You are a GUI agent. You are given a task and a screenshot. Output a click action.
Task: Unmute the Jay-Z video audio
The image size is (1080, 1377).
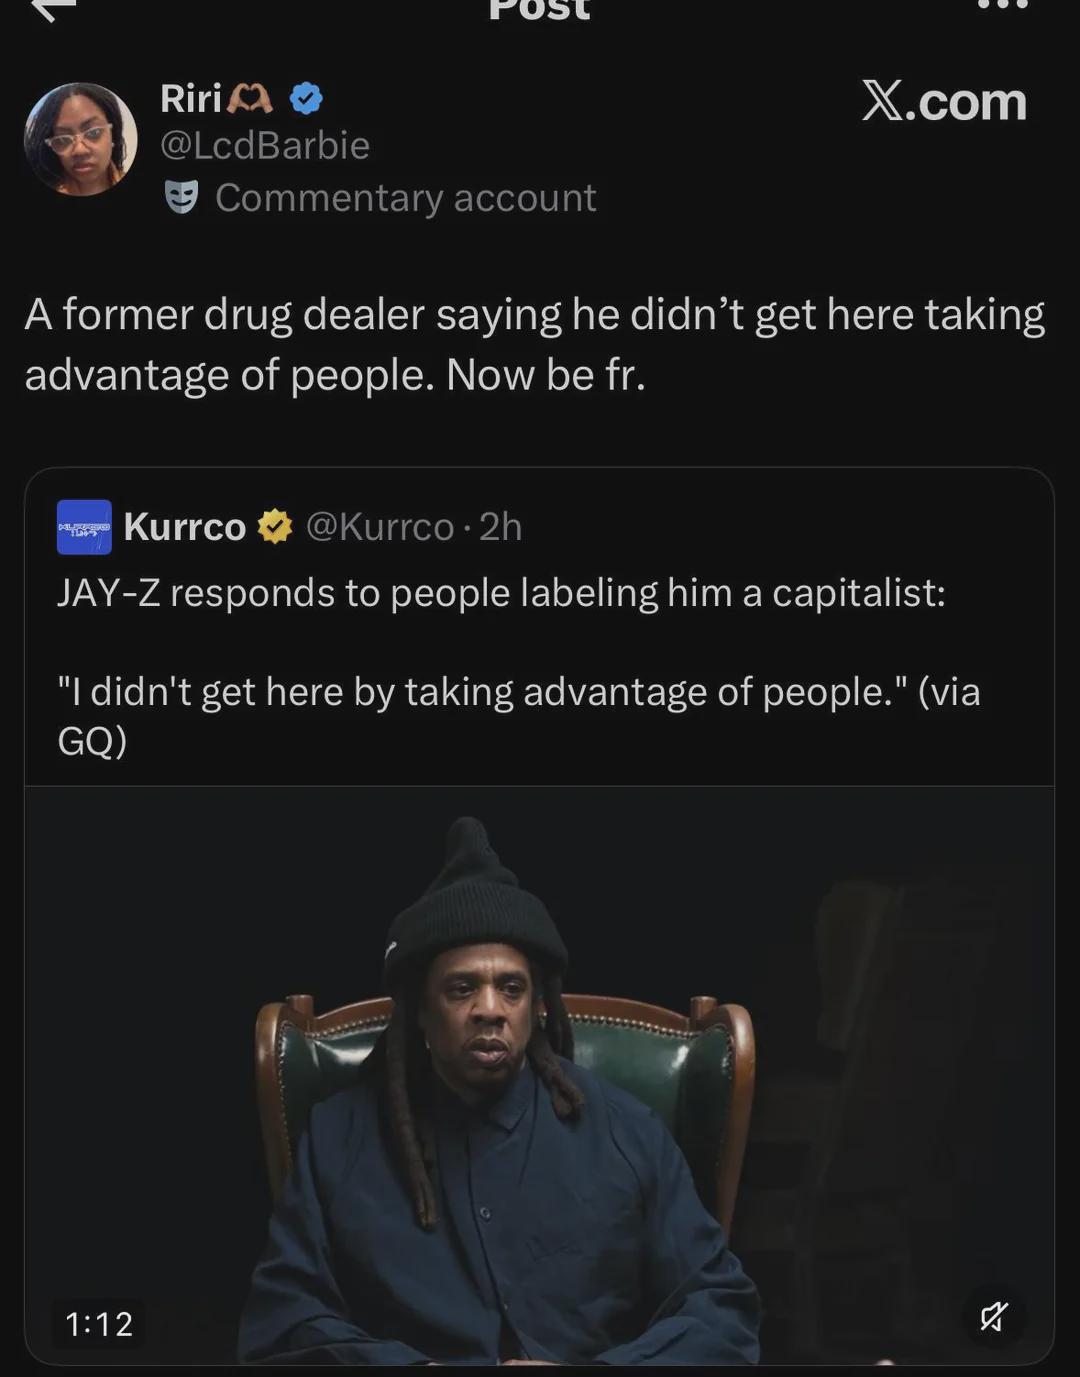[x=994, y=1317]
